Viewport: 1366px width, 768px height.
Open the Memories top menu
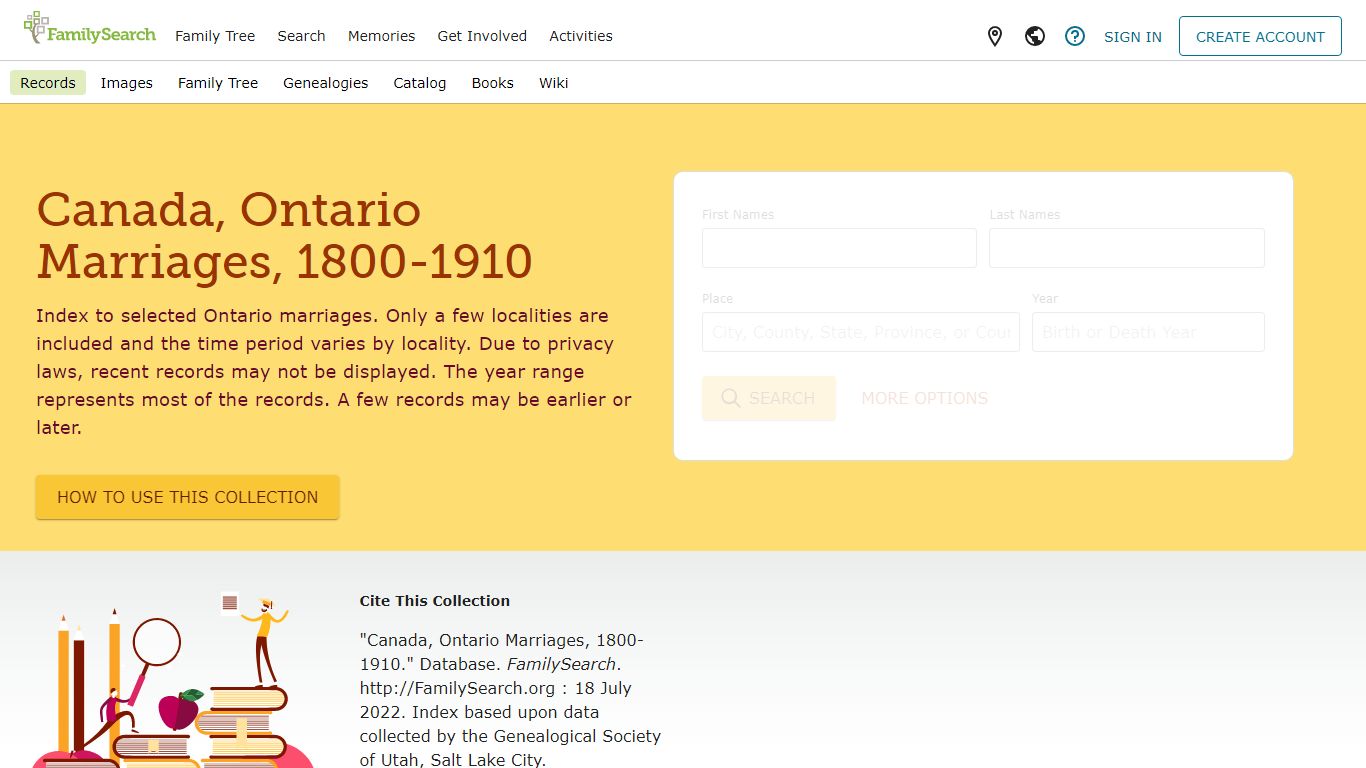(381, 36)
